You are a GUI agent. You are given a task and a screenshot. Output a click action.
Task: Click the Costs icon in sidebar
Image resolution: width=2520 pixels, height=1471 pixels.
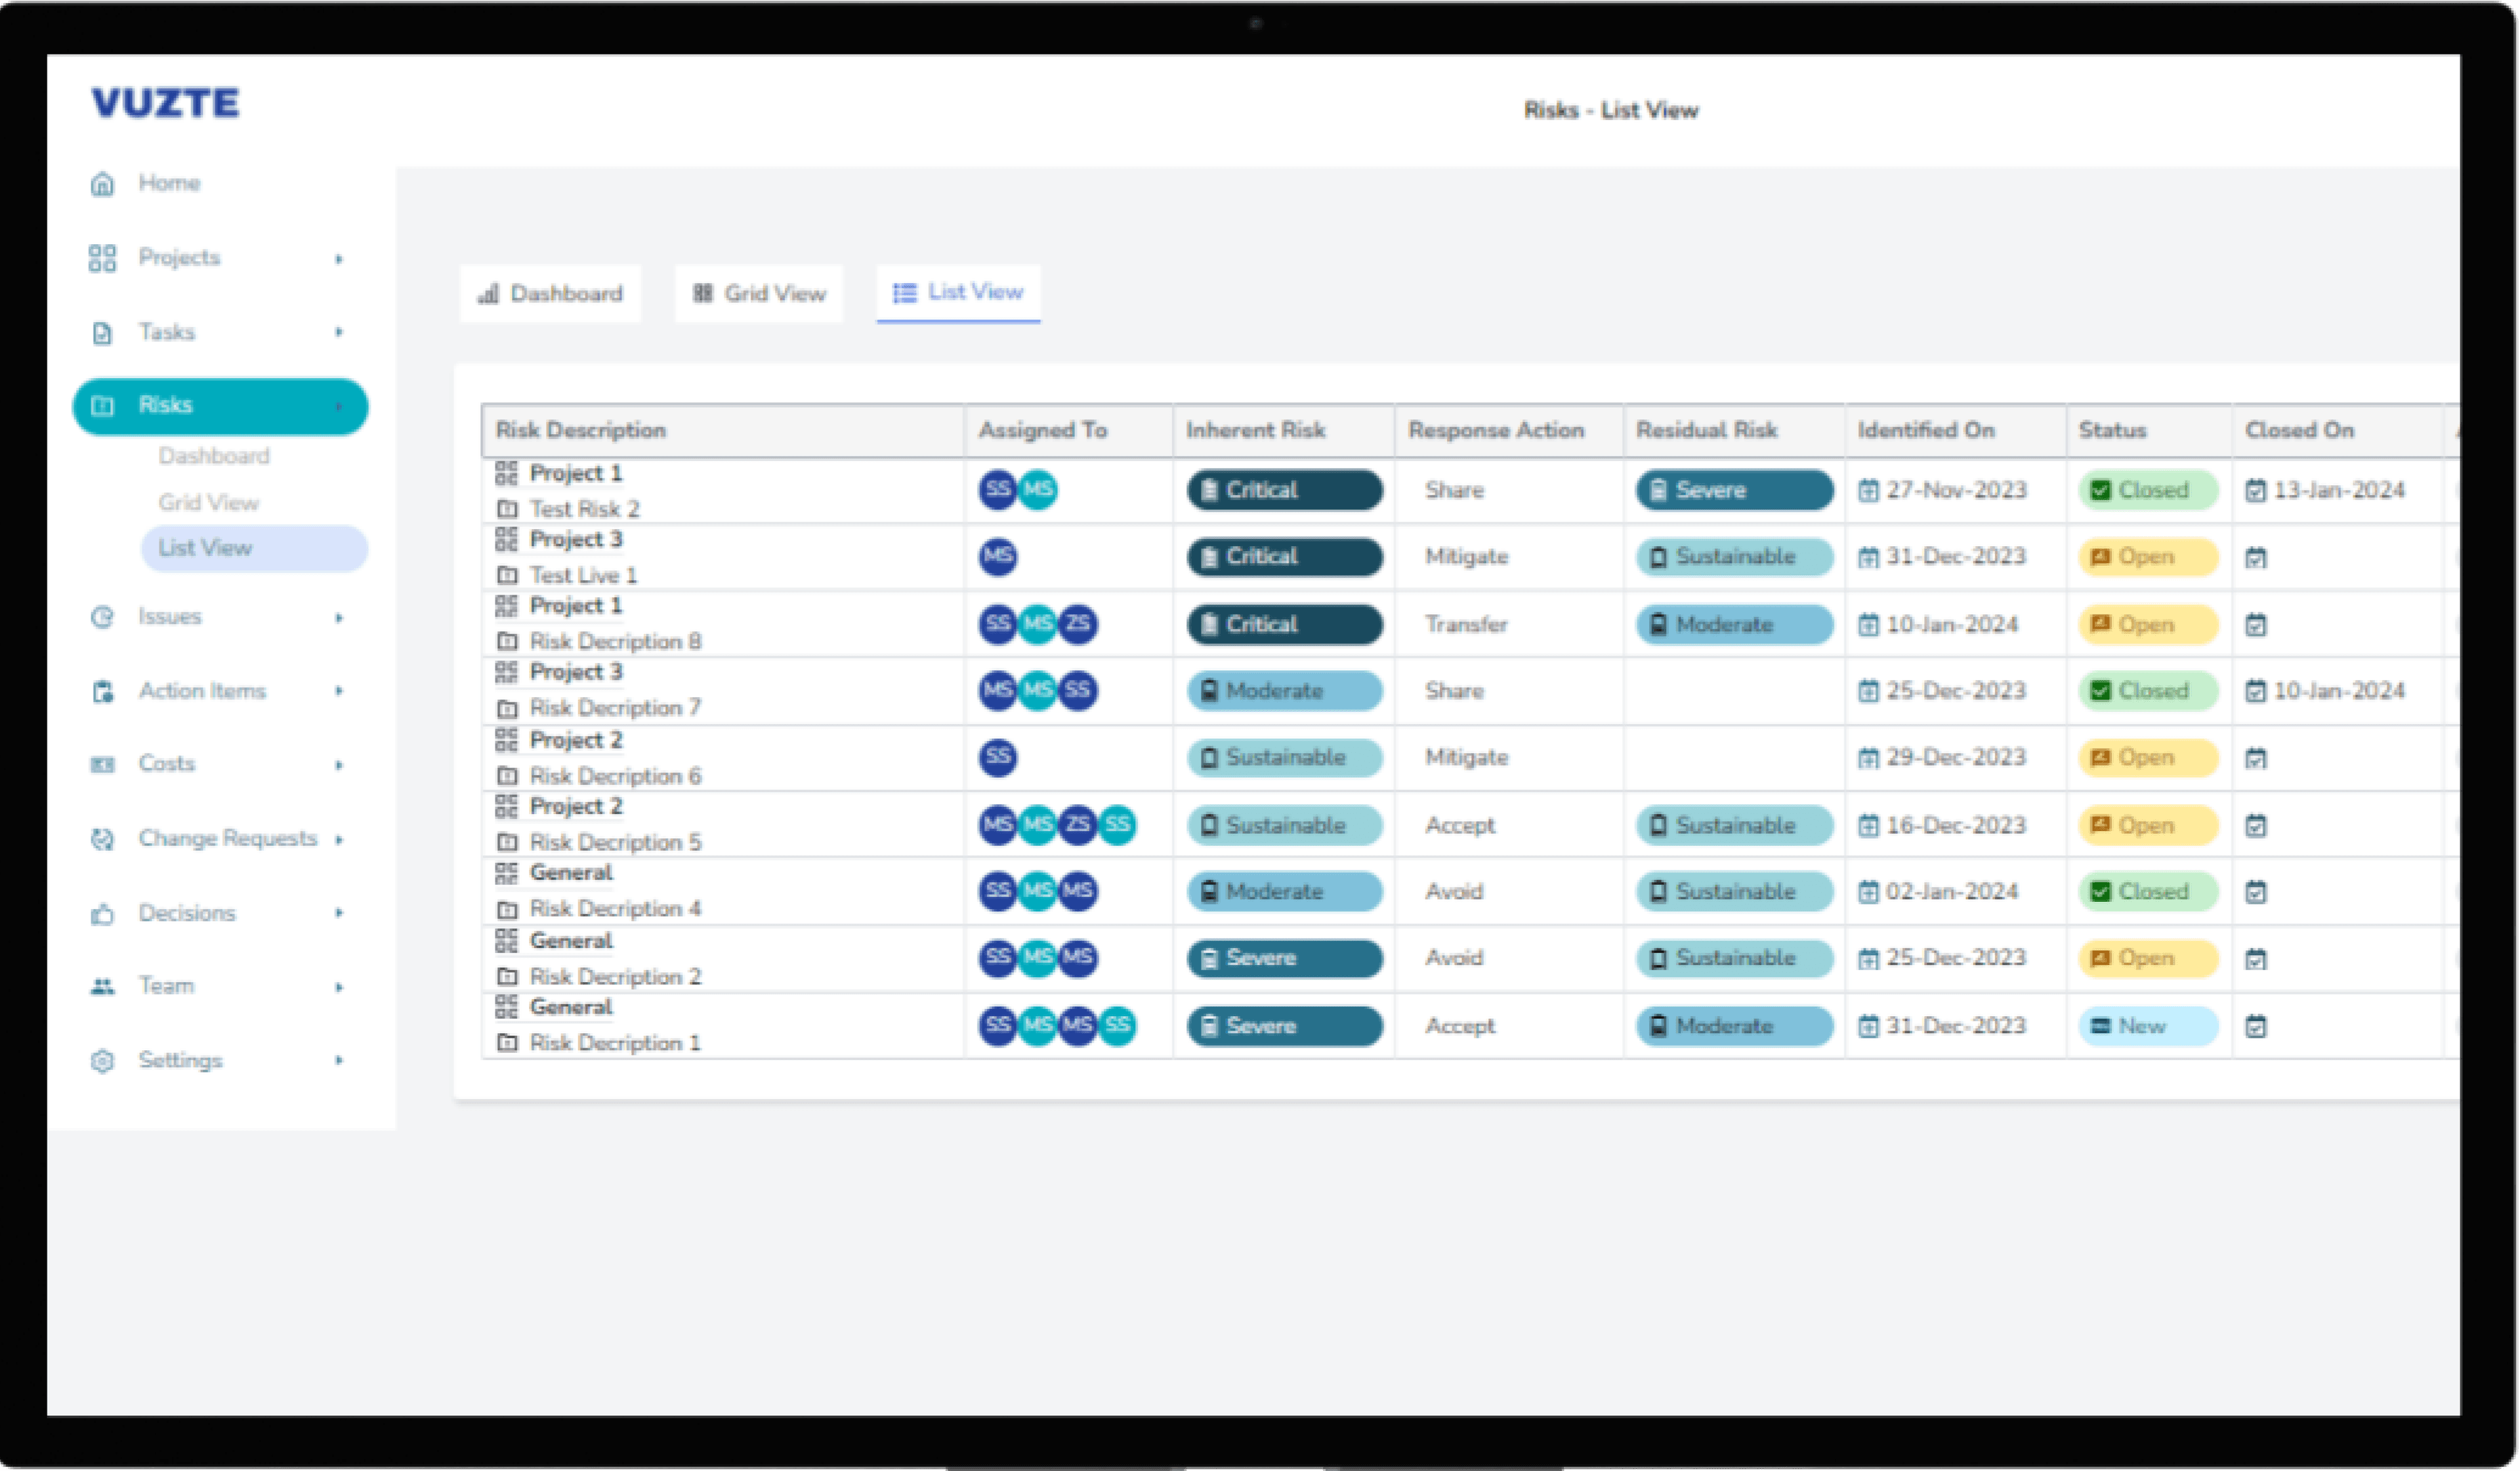click(x=102, y=765)
